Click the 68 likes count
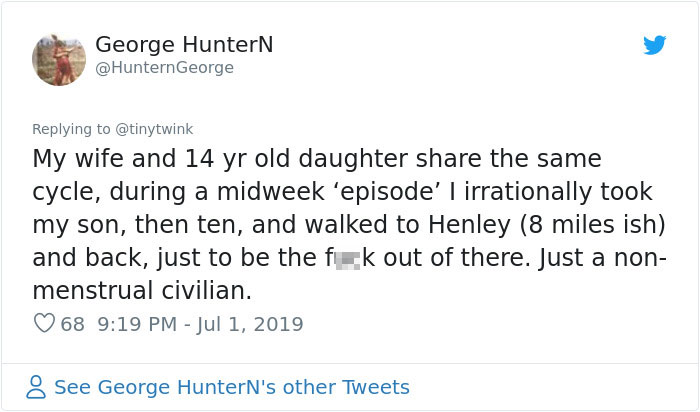The width and height of the screenshot is (700, 412). coord(72,324)
